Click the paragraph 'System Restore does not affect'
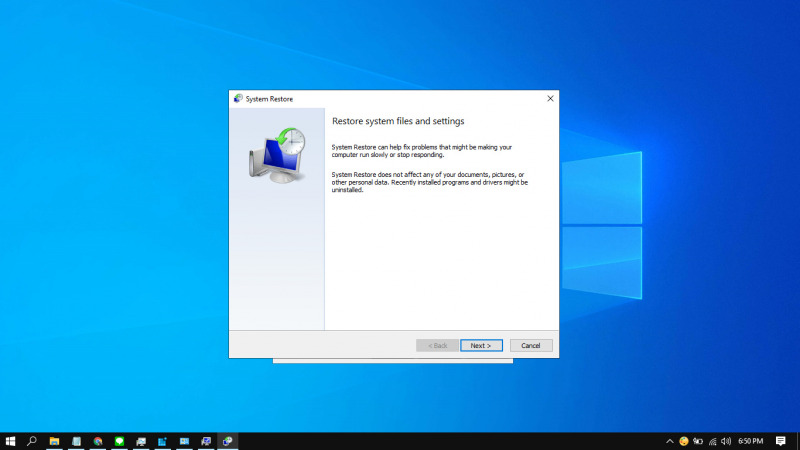 pos(430,182)
